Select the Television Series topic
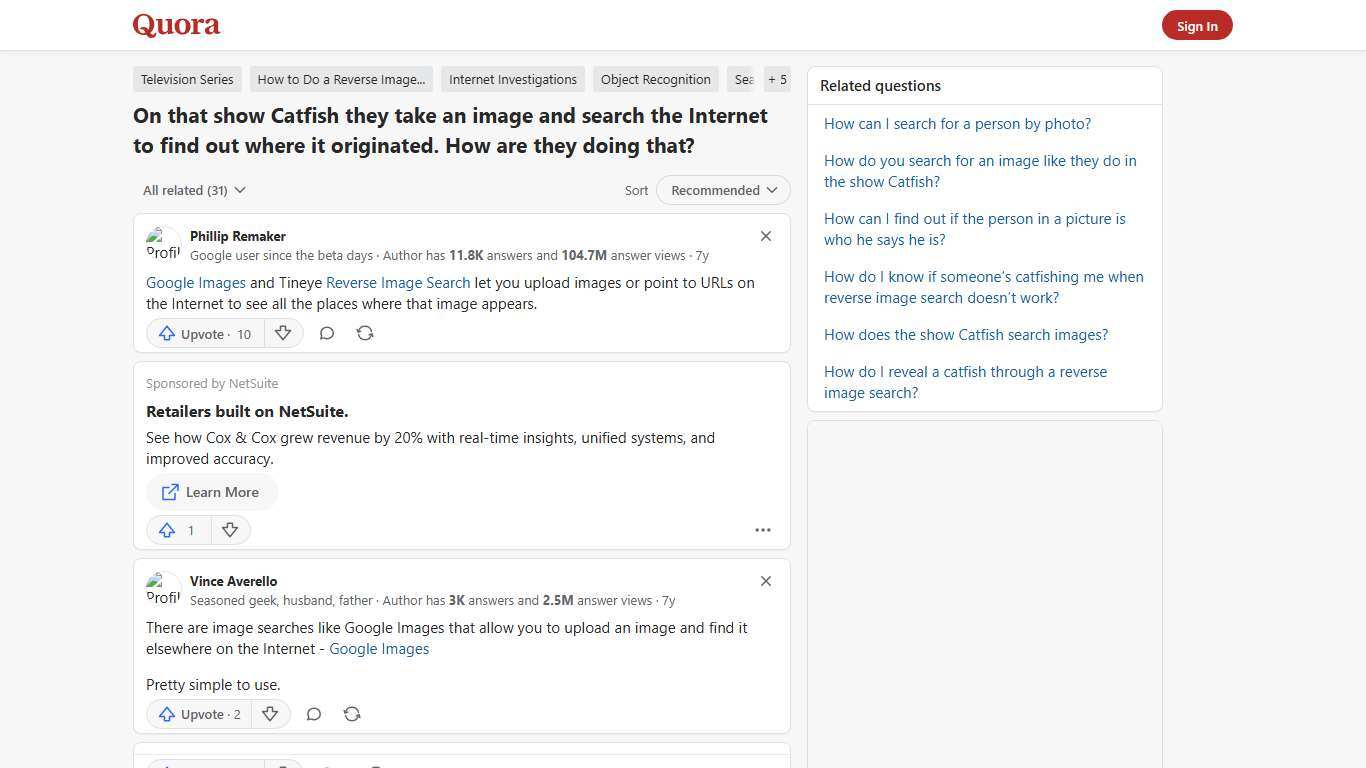Viewport: 1366px width, 768px height. click(x=187, y=79)
